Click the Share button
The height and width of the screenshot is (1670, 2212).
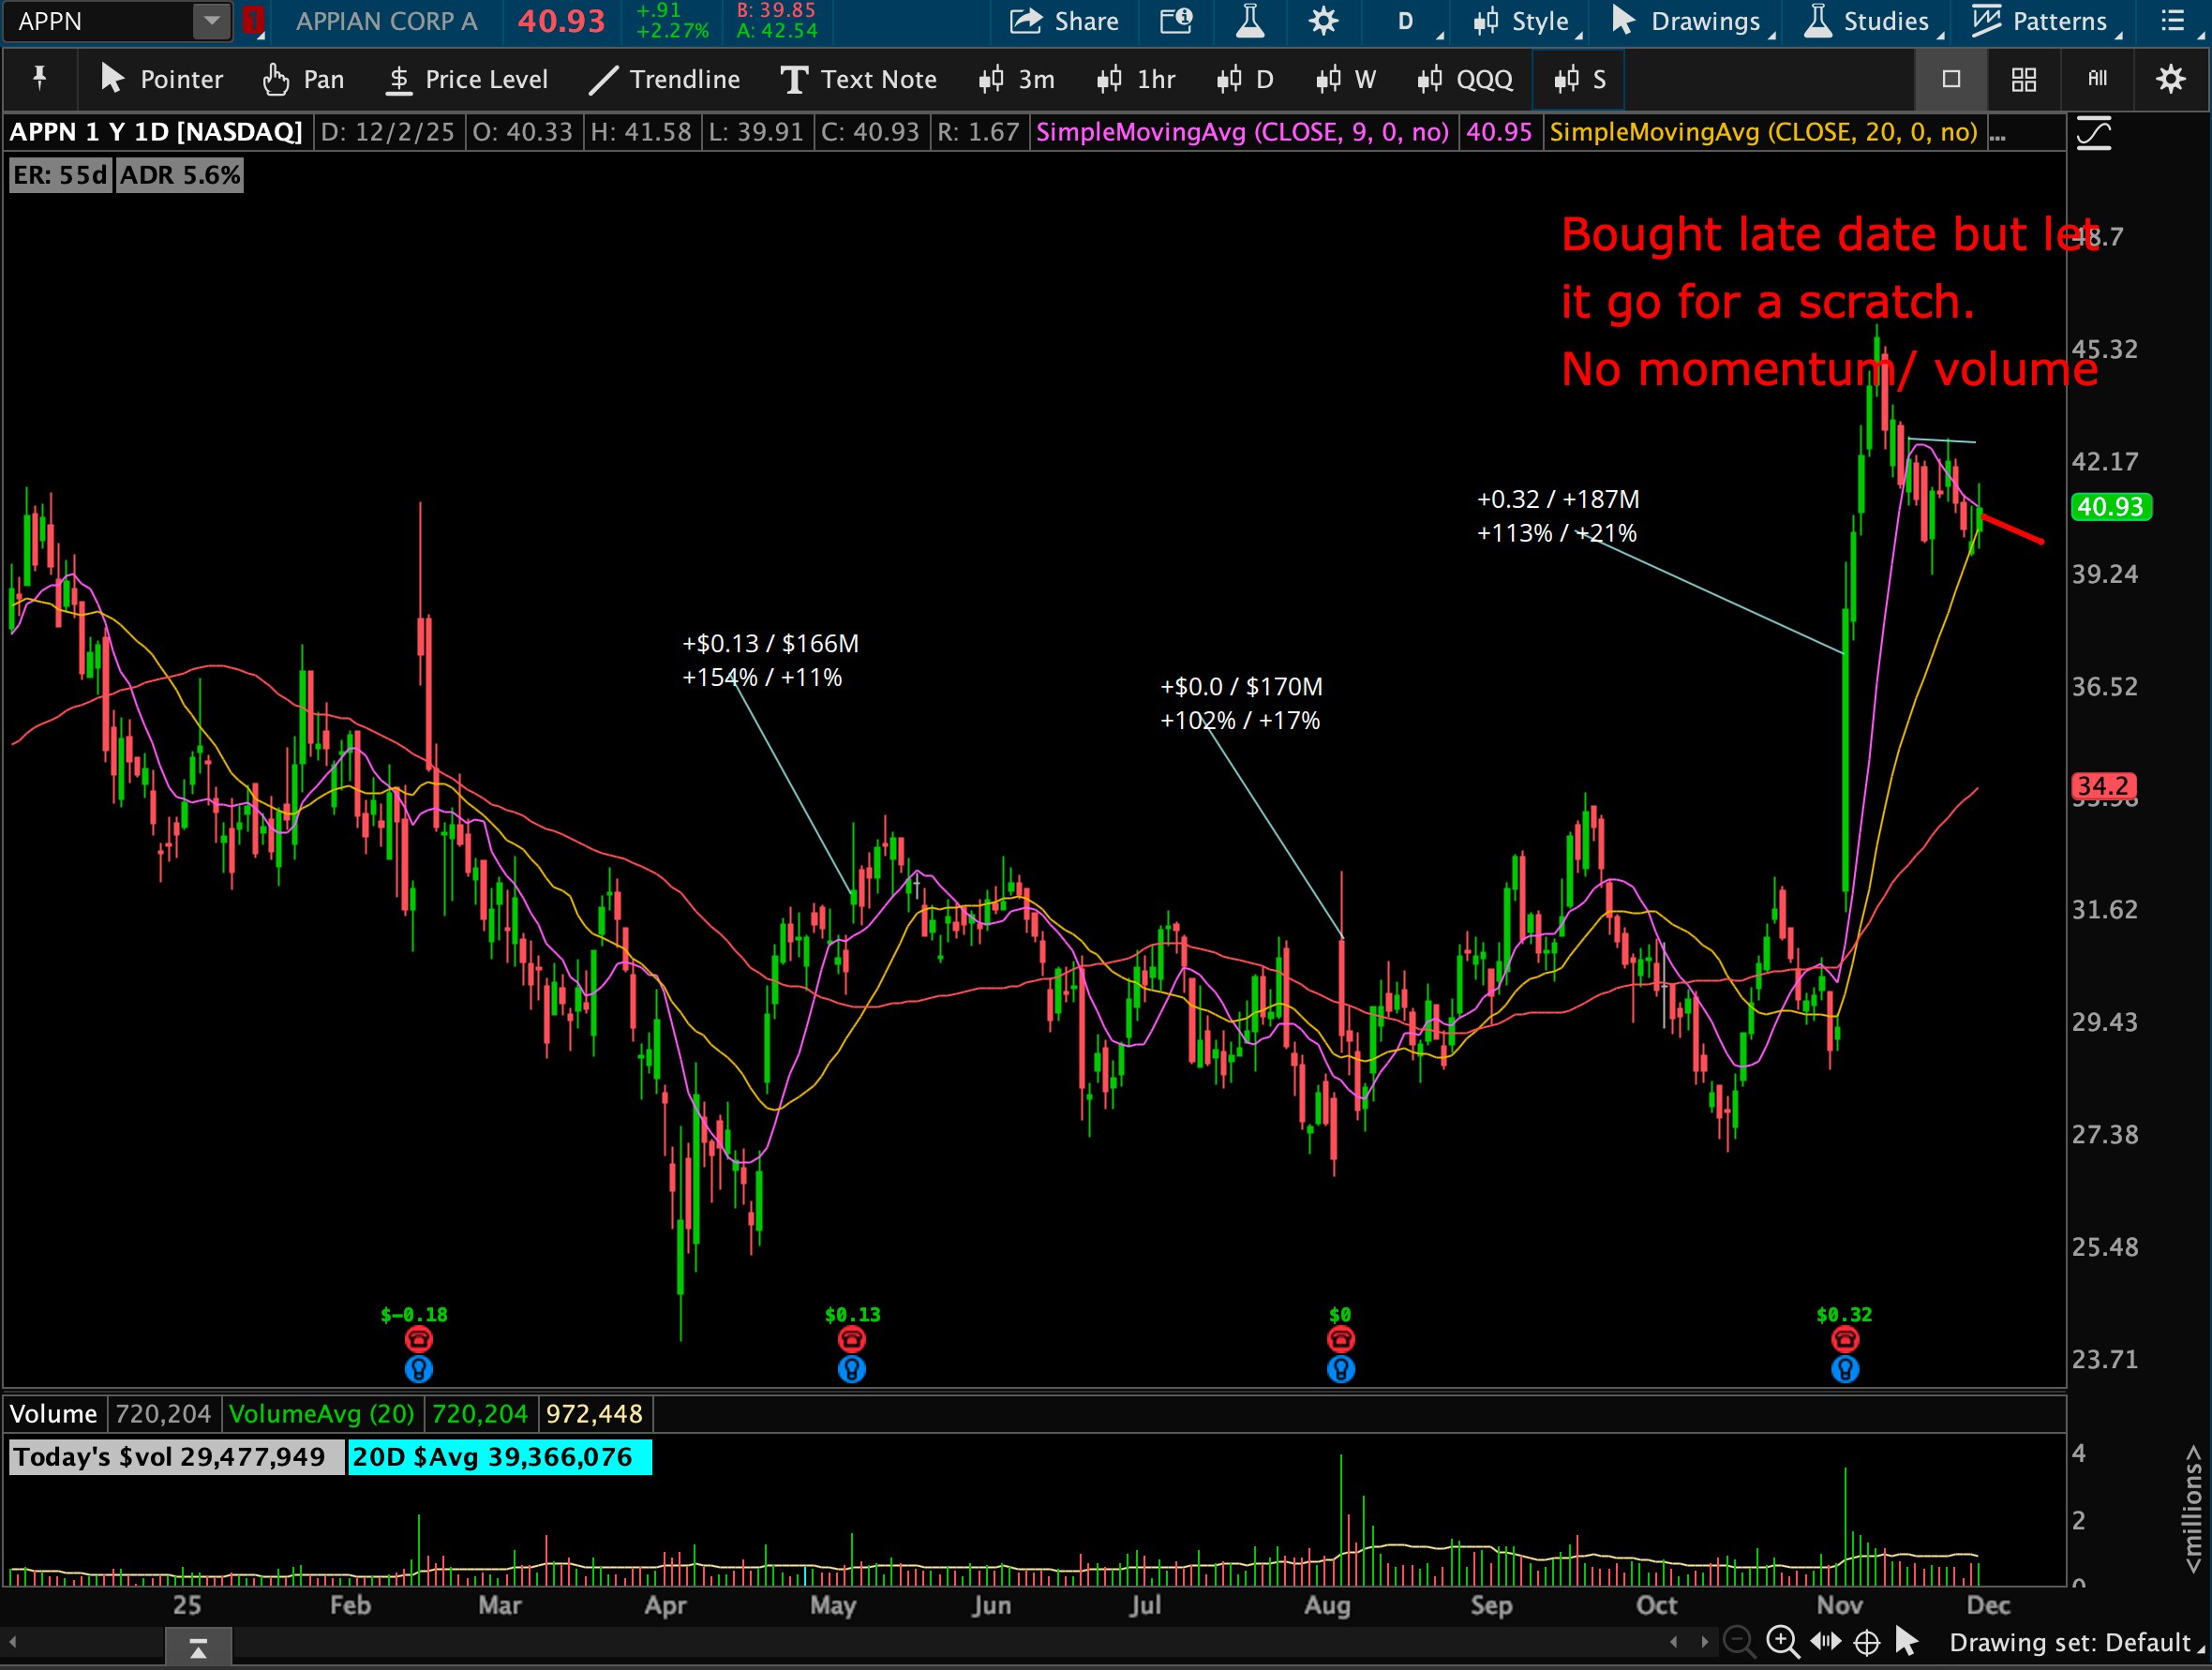coord(1064,21)
